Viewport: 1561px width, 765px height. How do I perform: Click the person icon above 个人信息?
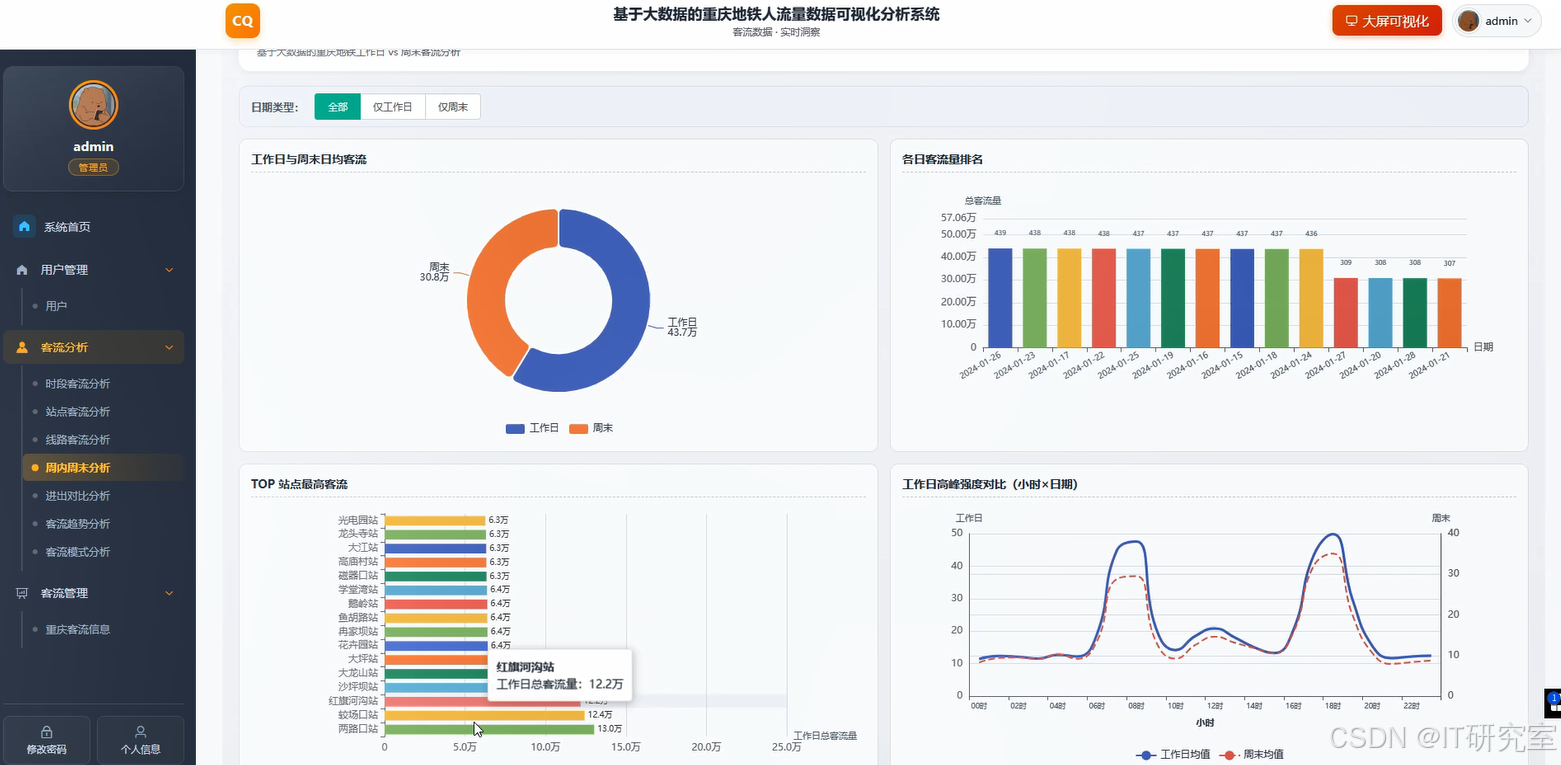click(x=140, y=732)
